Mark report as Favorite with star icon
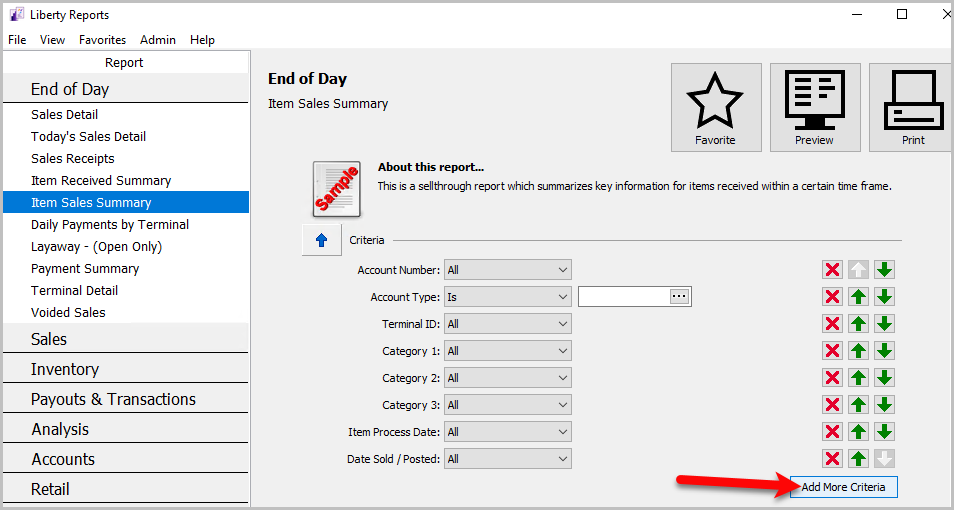Image resolution: width=954 pixels, height=510 pixels. point(716,107)
